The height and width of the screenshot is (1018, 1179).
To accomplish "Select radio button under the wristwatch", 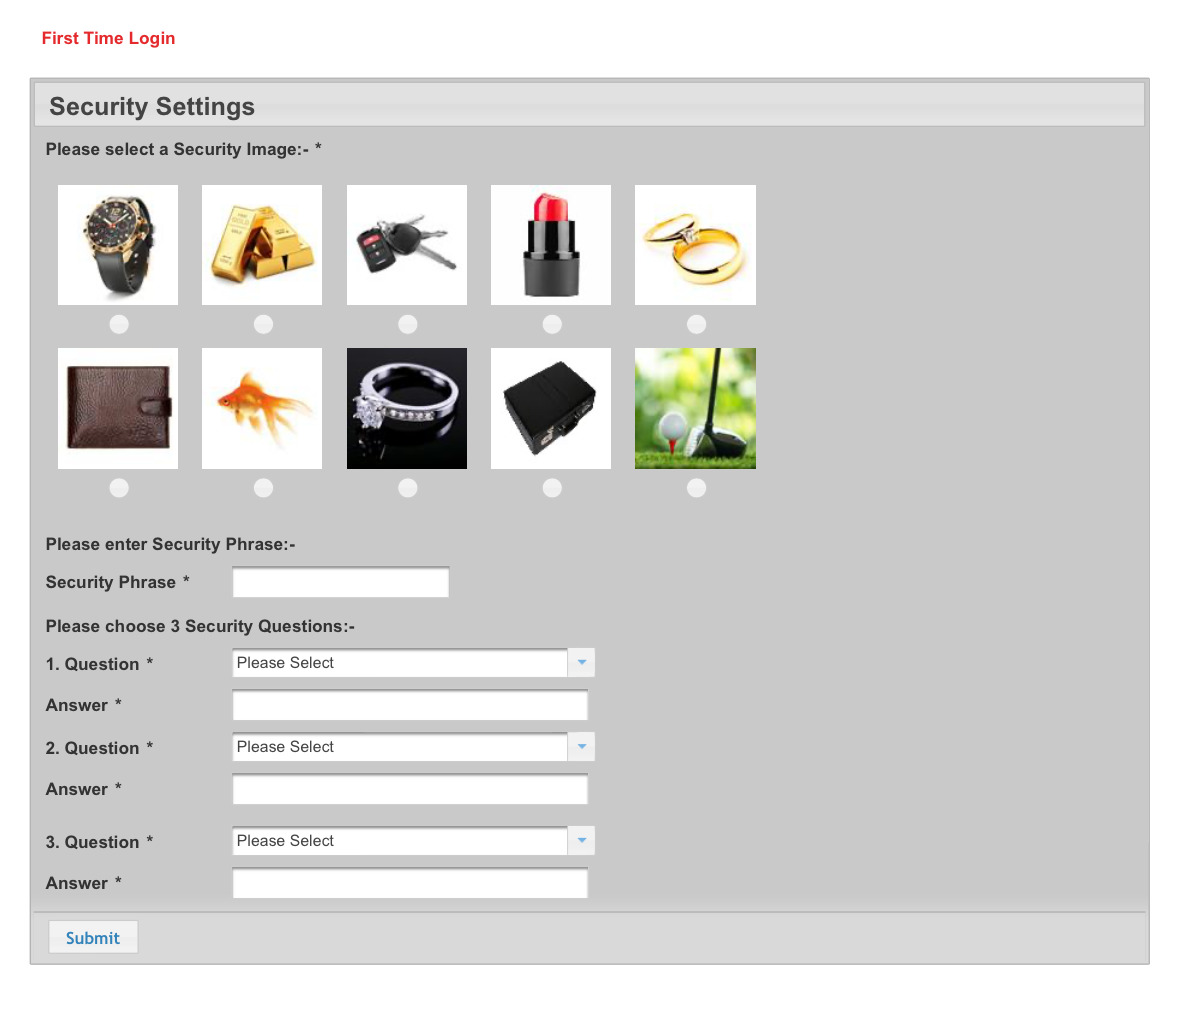I will 119,324.
